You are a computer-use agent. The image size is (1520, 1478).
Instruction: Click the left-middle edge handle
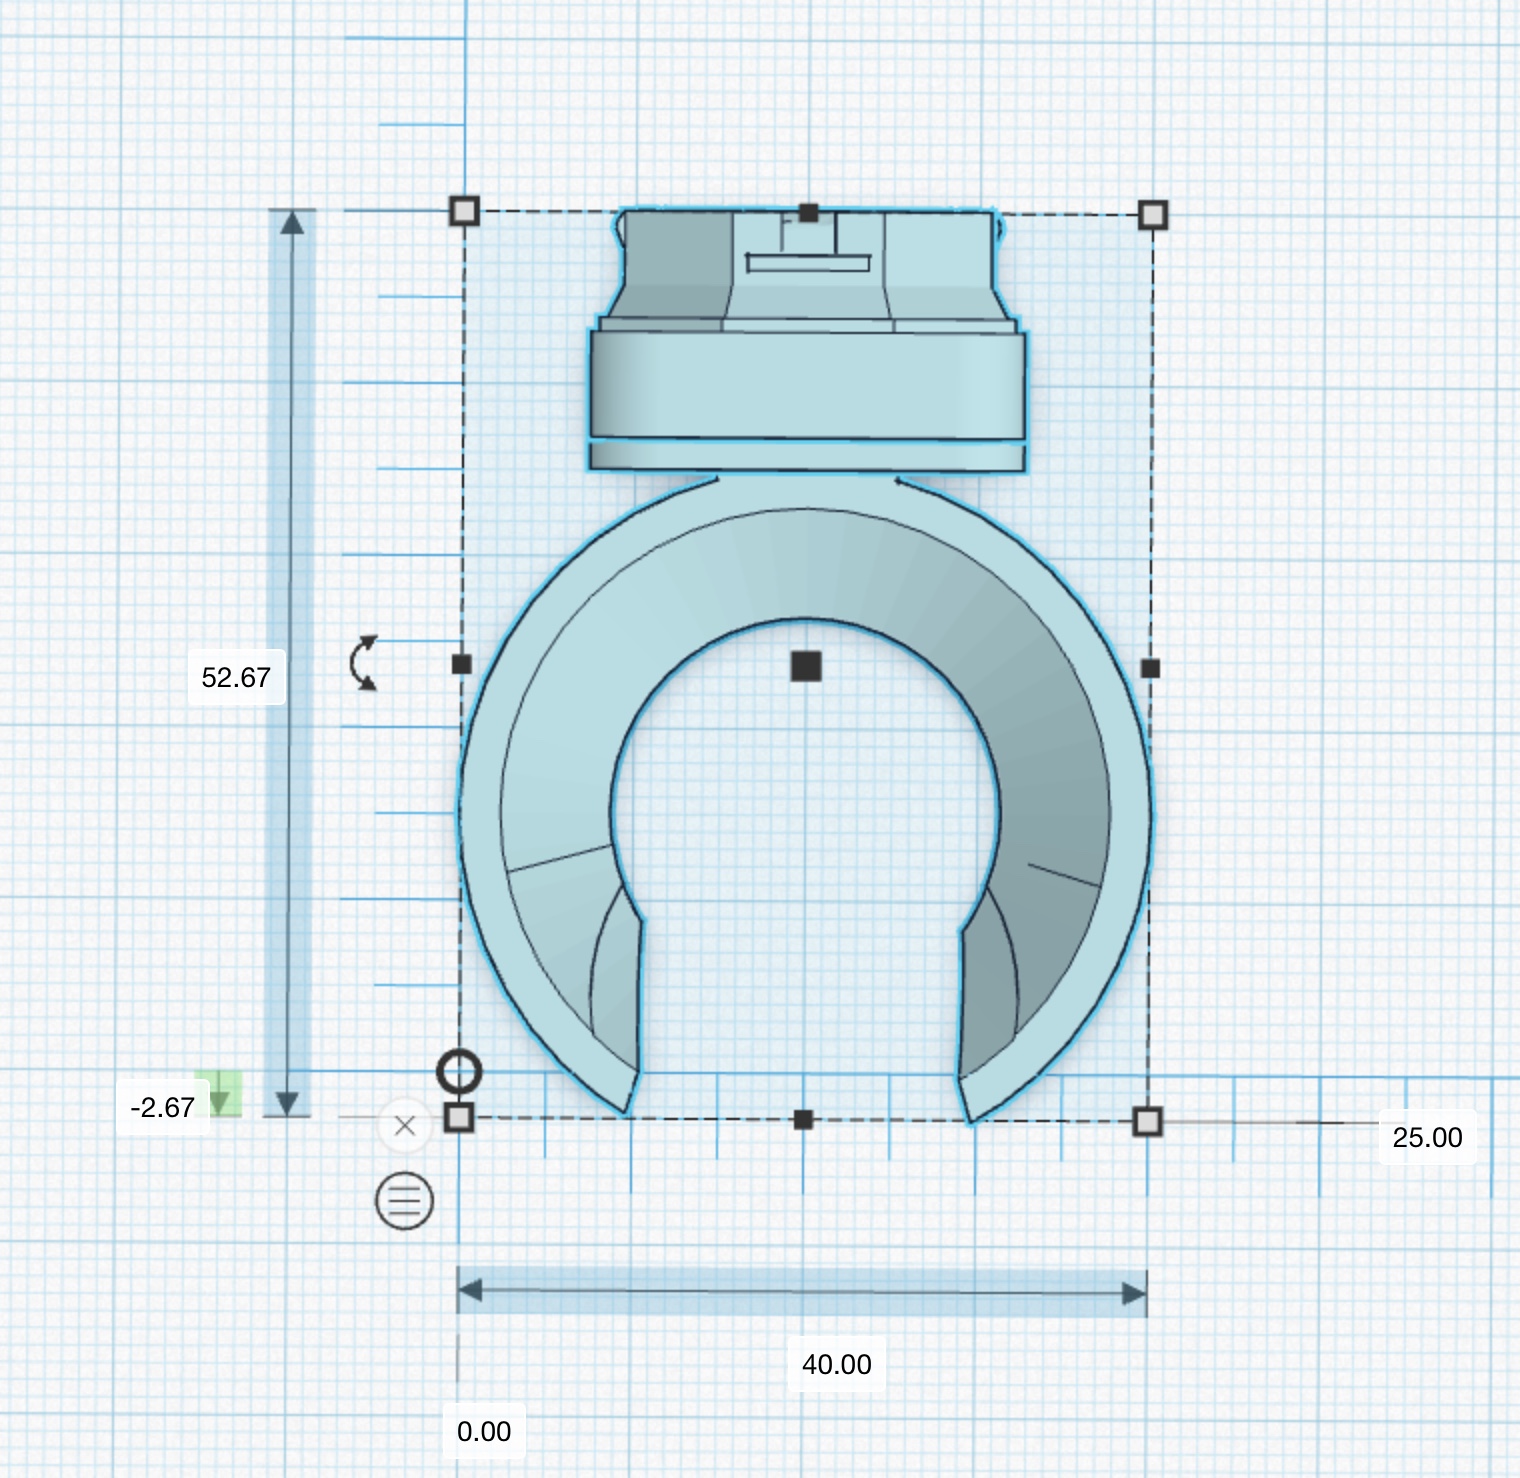(461, 664)
